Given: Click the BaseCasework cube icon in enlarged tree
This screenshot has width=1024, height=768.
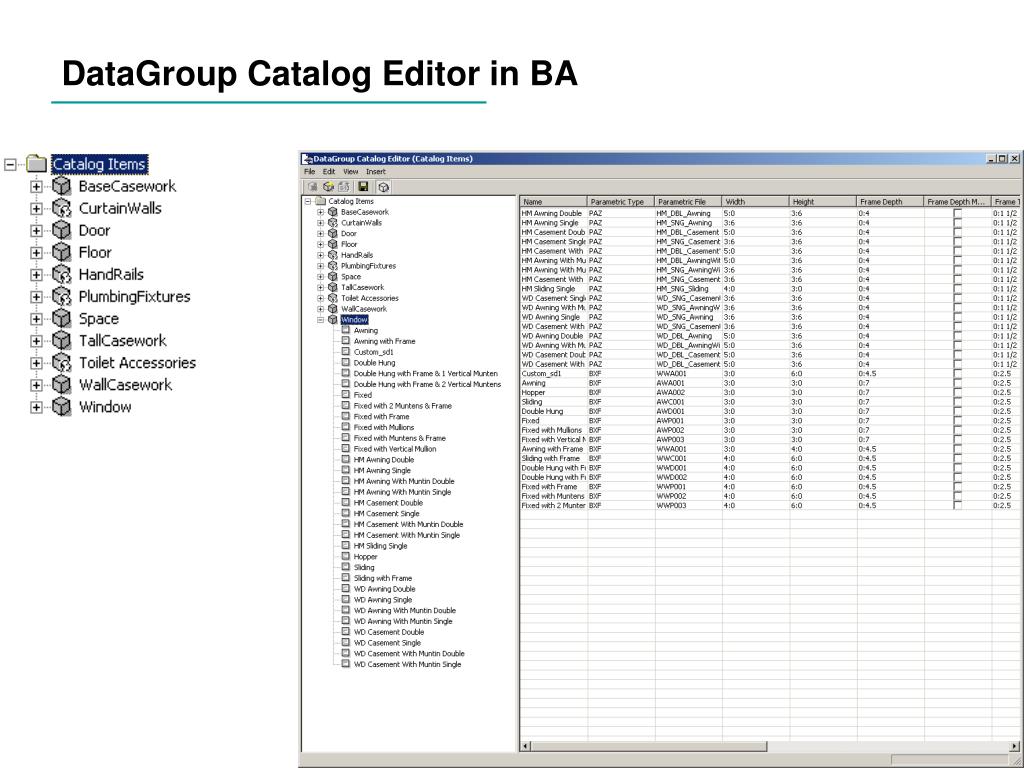Looking at the screenshot, I should pyautogui.click(x=61, y=186).
